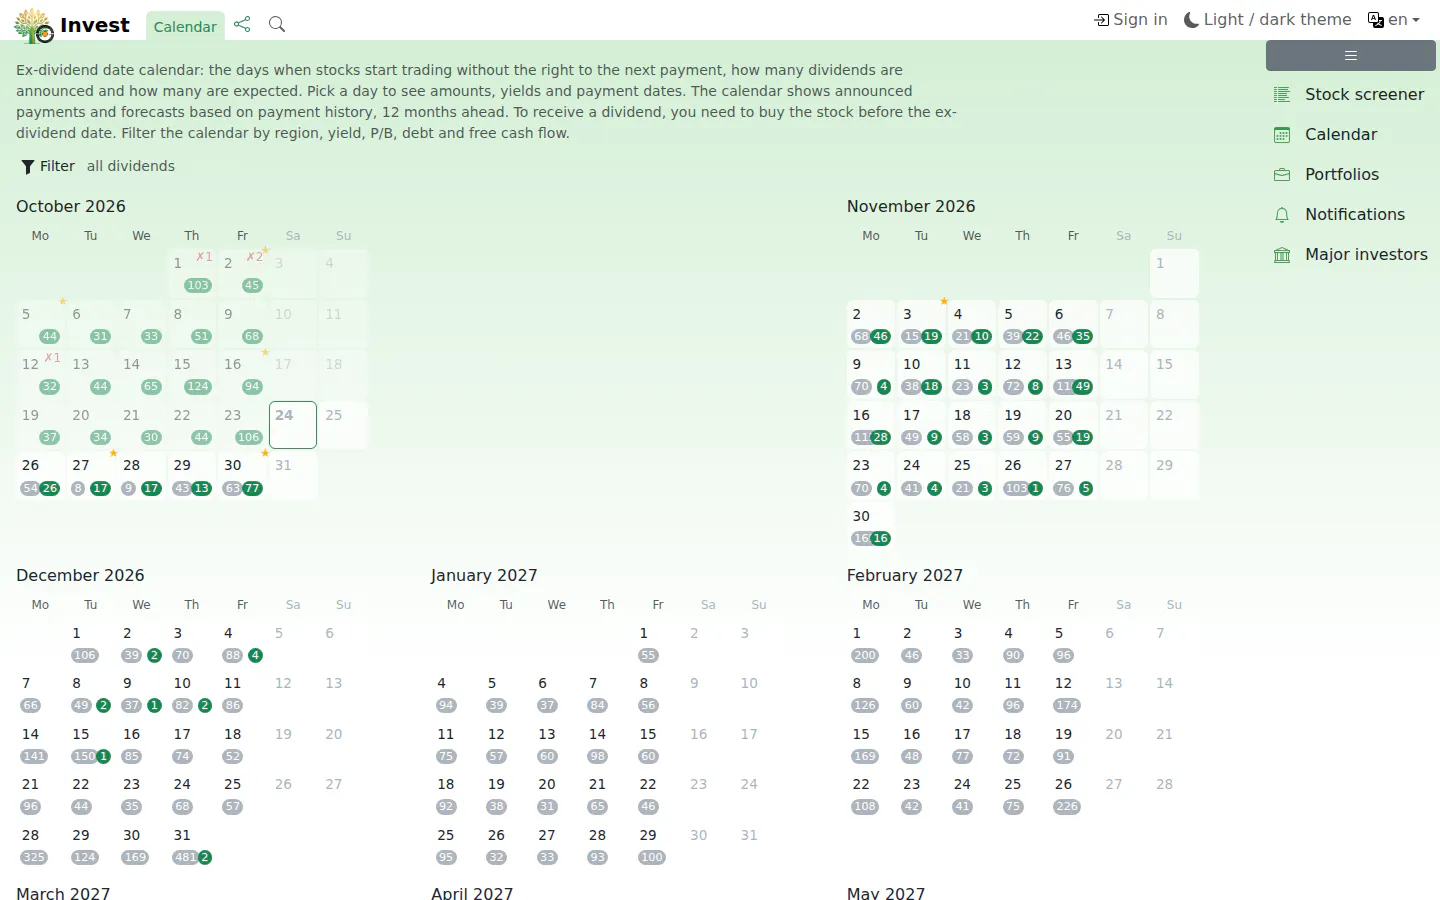Screen dimensions: 1440x900
Task: Open the share icon in header
Action: 242,24
